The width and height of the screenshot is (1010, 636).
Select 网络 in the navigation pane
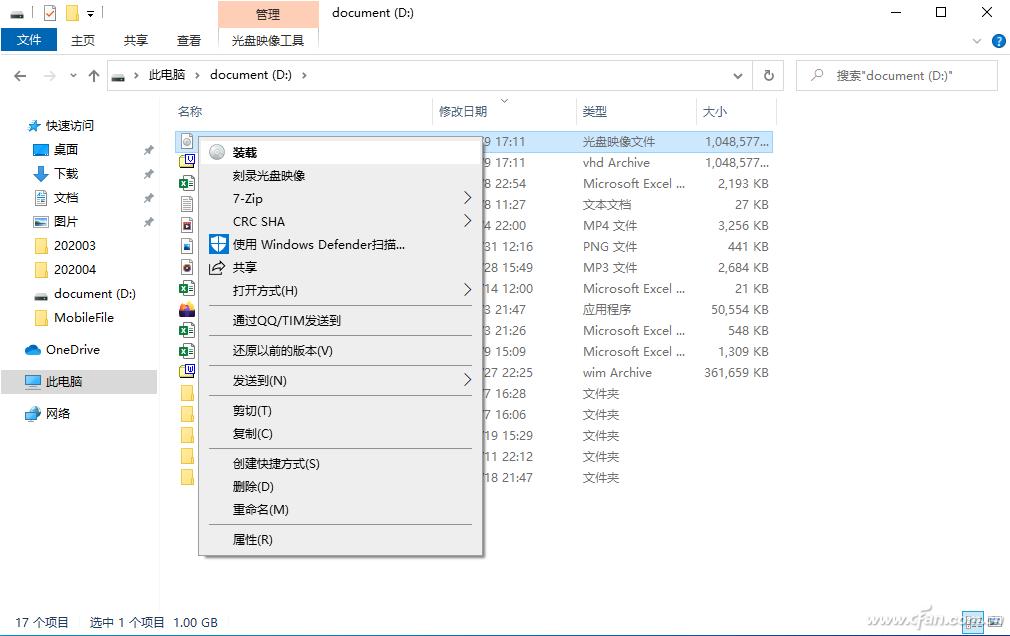pyautogui.click(x=58, y=414)
